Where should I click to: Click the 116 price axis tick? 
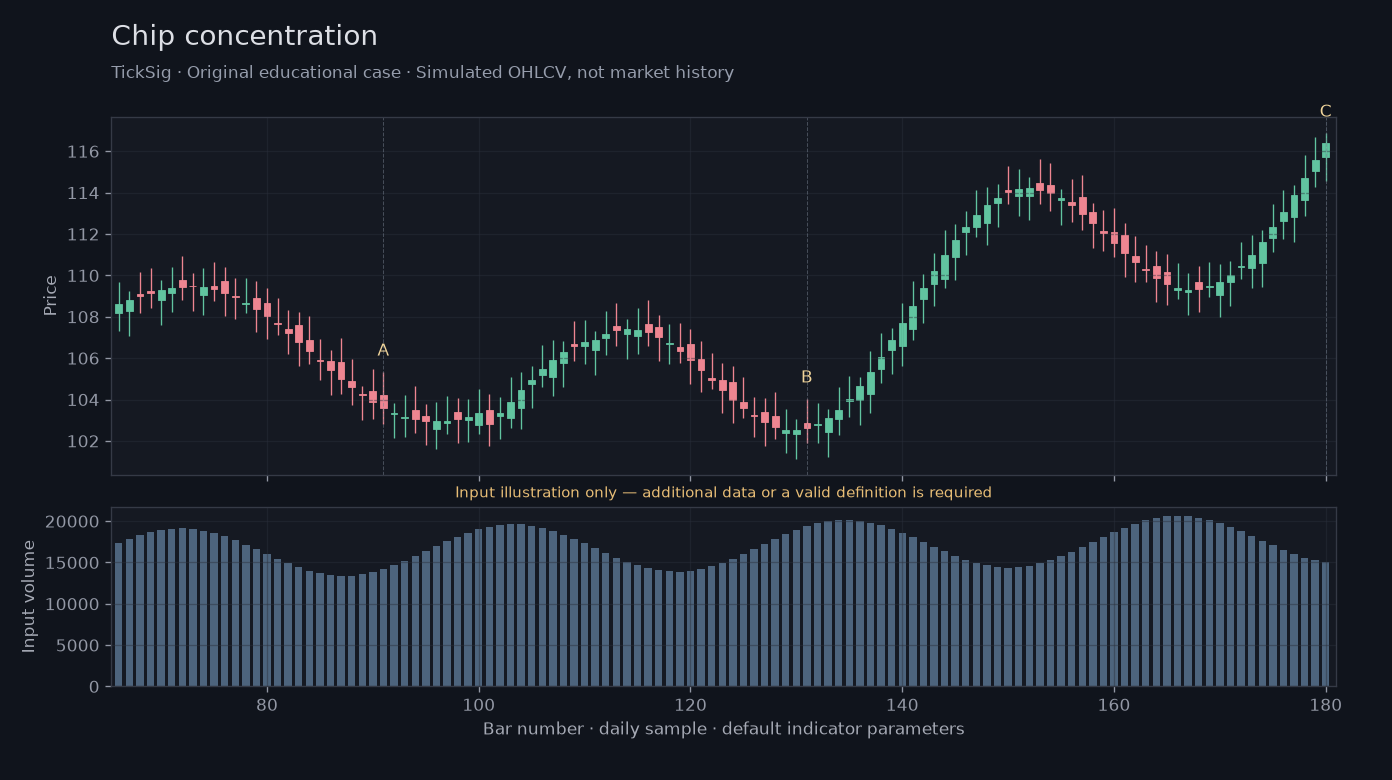(83, 152)
